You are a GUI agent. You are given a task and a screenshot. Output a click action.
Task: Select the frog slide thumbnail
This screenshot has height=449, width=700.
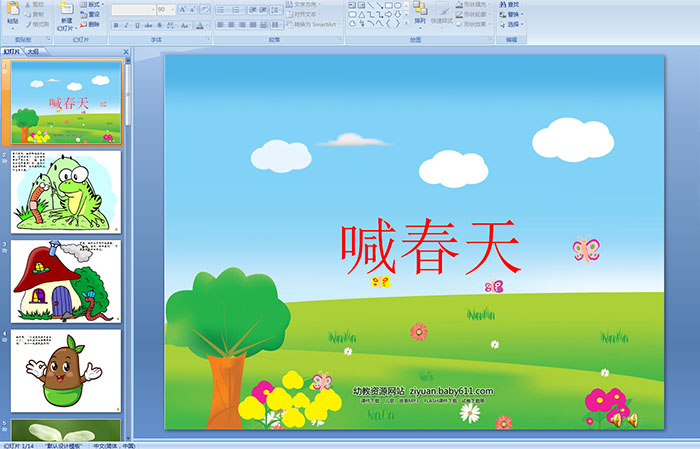[x=66, y=192]
